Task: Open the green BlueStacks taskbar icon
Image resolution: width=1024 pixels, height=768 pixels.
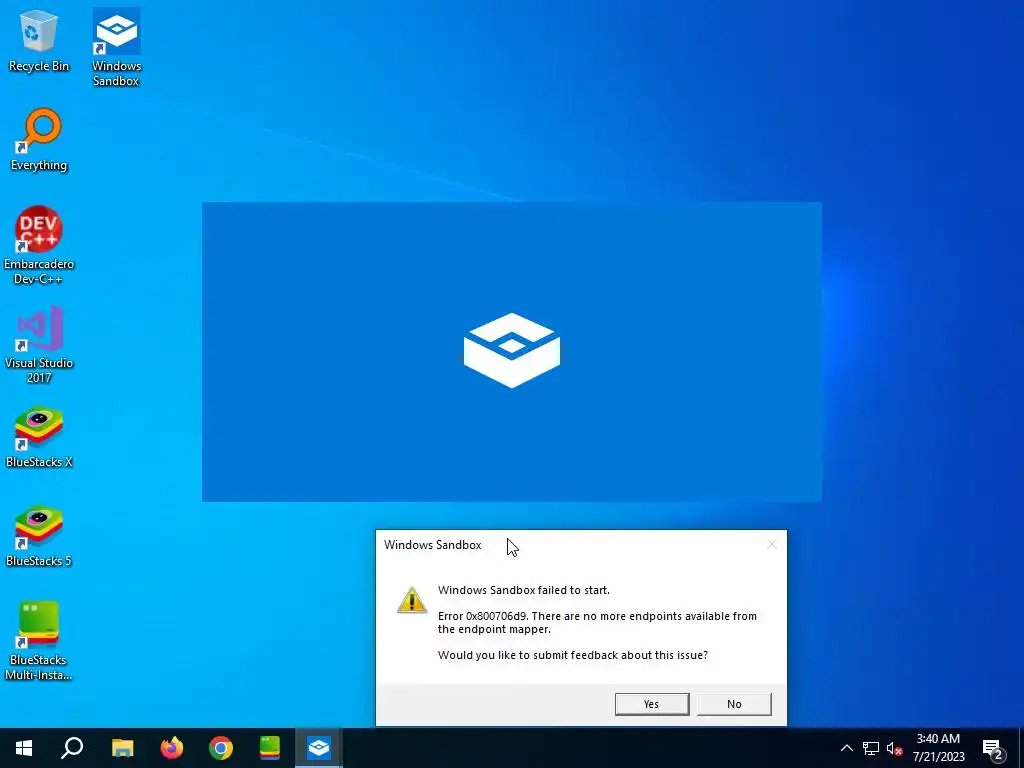Action: (270, 748)
